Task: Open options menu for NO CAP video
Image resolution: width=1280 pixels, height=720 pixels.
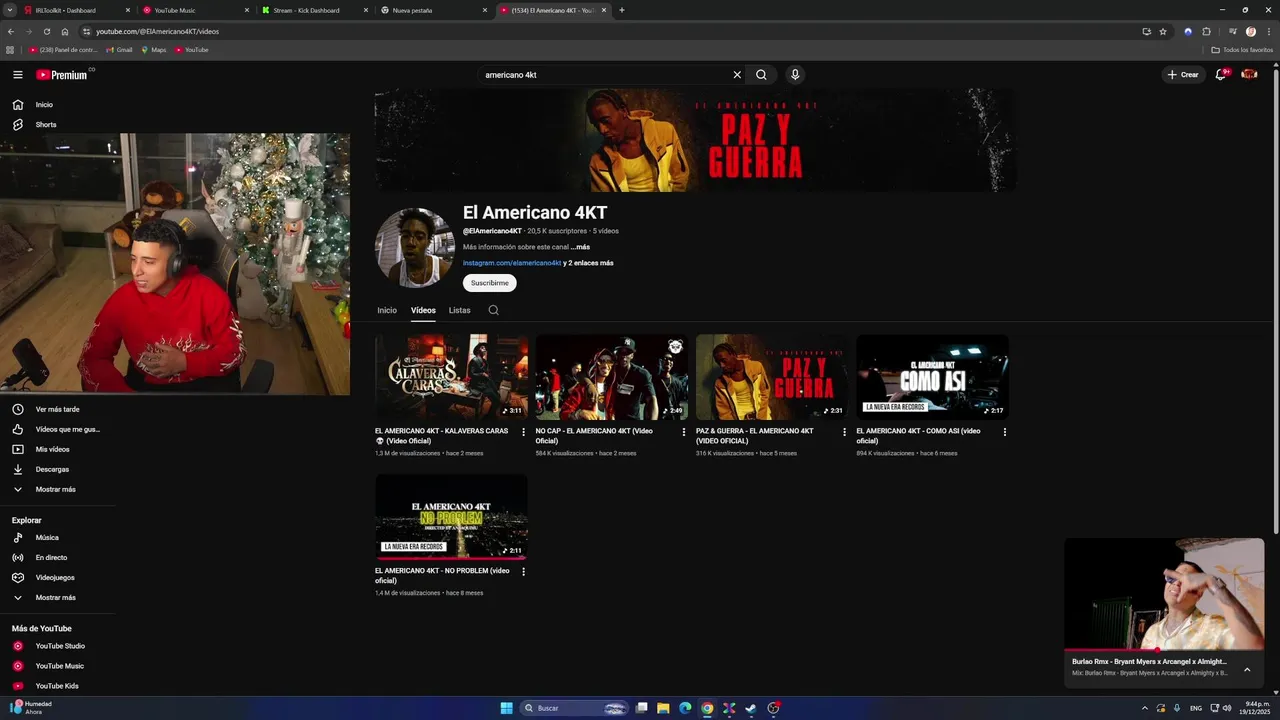Action: tap(684, 432)
